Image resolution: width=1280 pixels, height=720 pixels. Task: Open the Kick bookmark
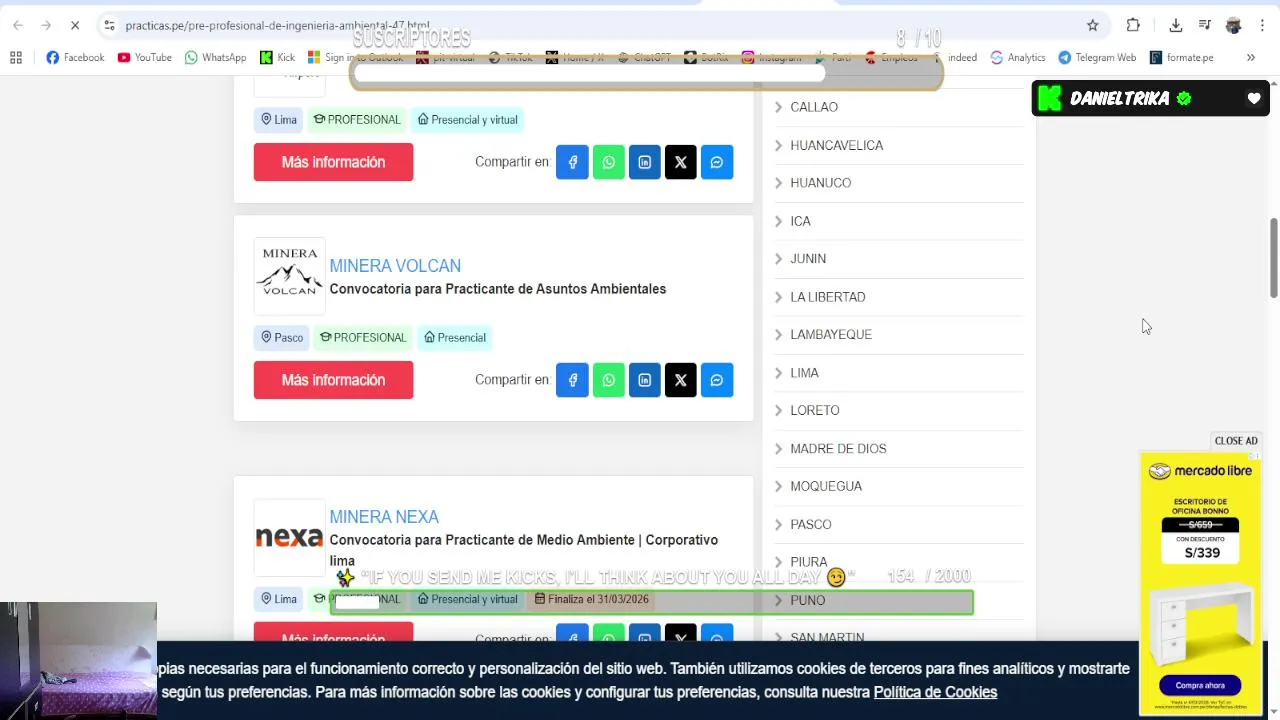point(277,57)
